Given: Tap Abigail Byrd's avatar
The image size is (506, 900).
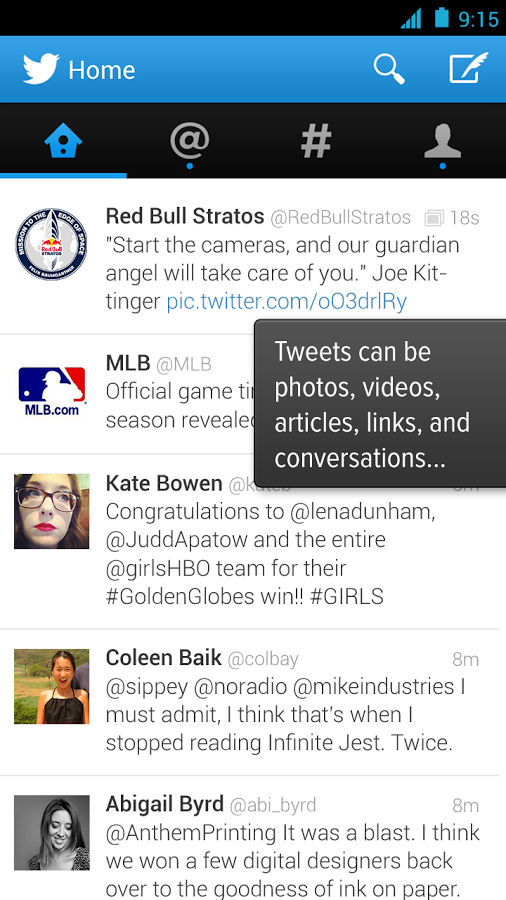Looking at the screenshot, I should click(52, 832).
